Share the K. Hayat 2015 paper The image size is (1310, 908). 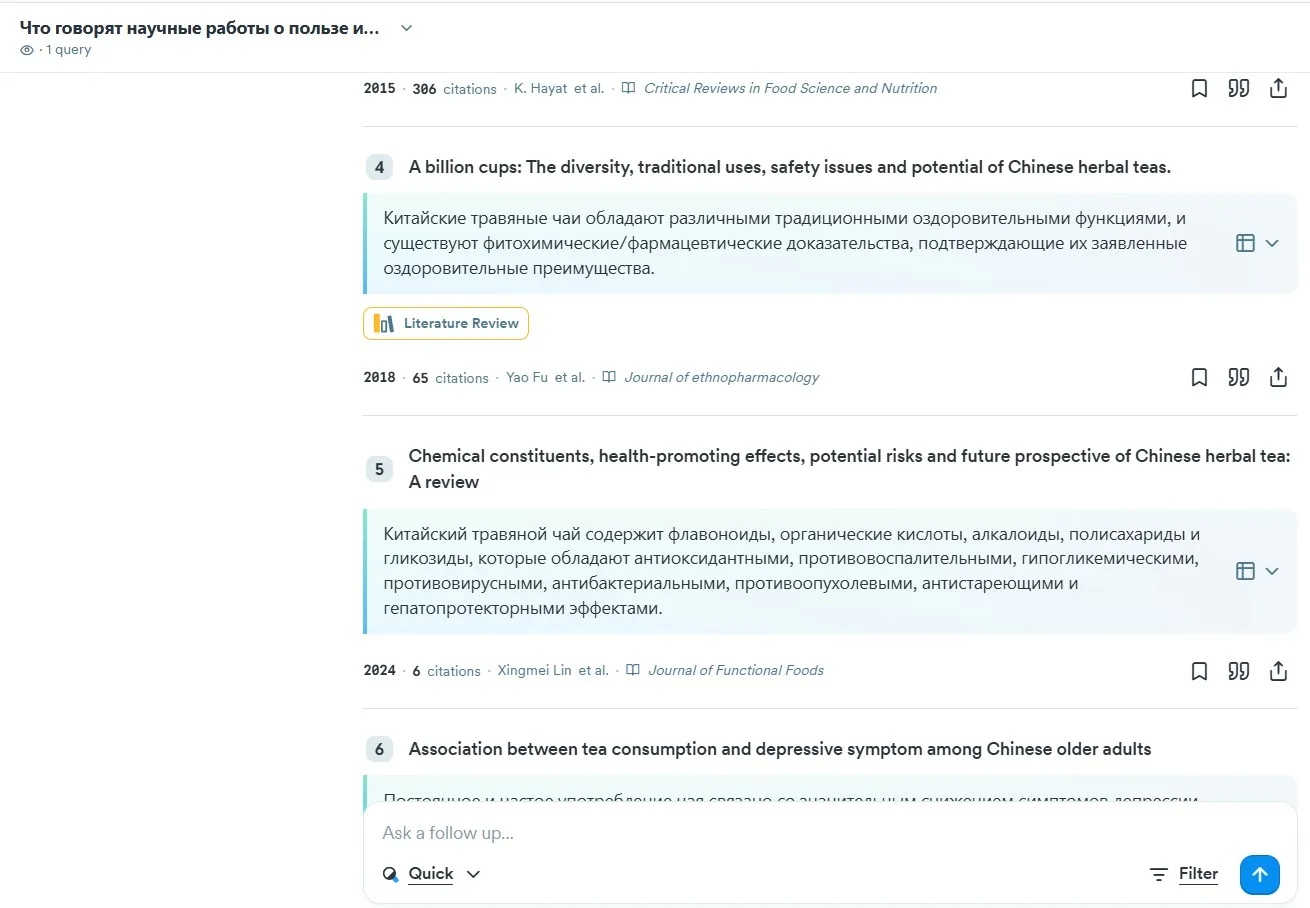1278,88
